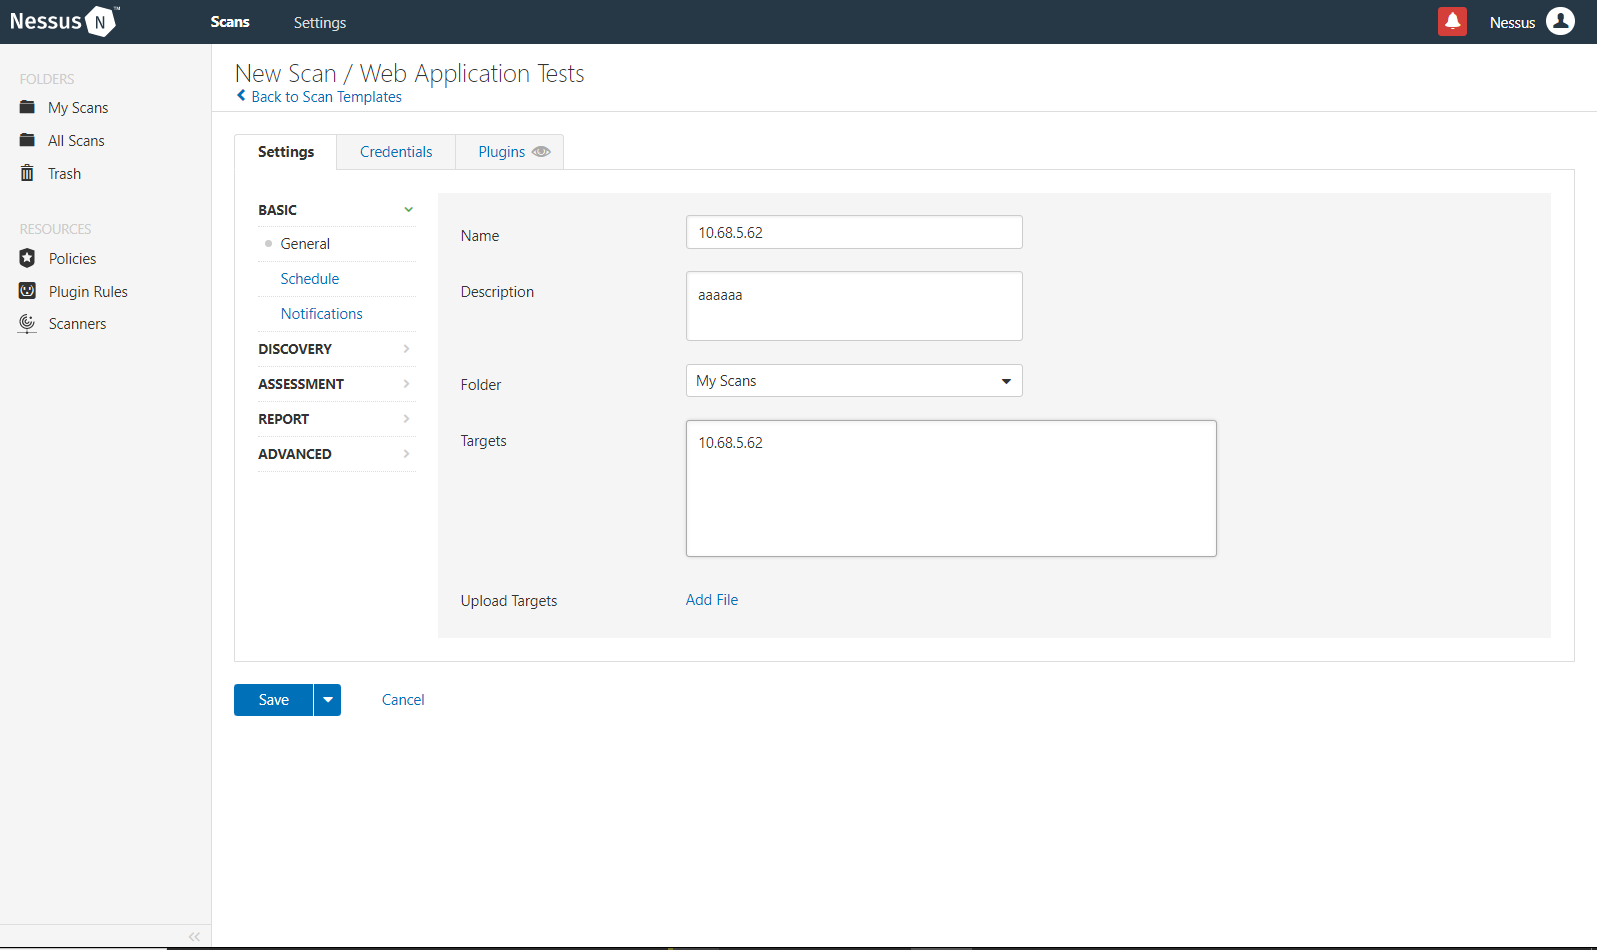Open Policies in the sidebar
Image resolution: width=1597 pixels, height=950 pixels.
coord(73,259)
